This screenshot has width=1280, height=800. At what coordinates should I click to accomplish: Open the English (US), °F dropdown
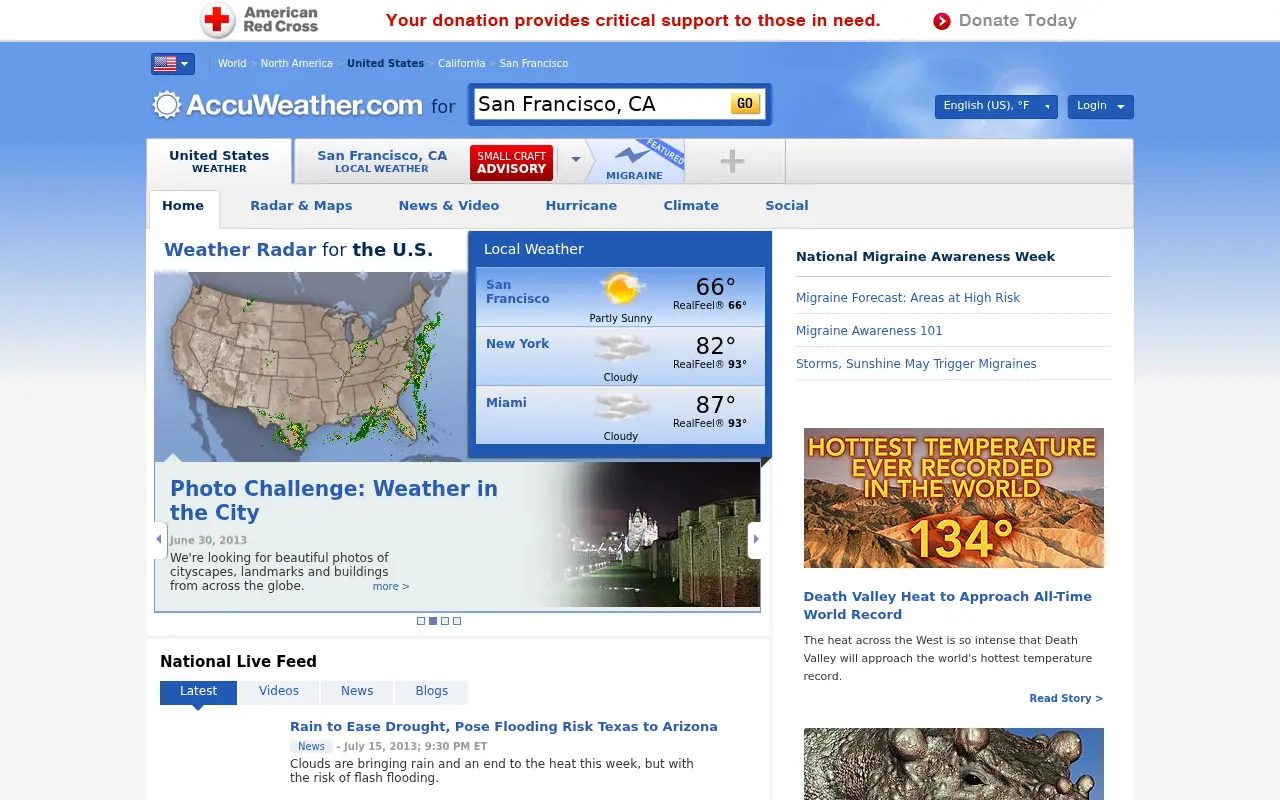(996, 106)
